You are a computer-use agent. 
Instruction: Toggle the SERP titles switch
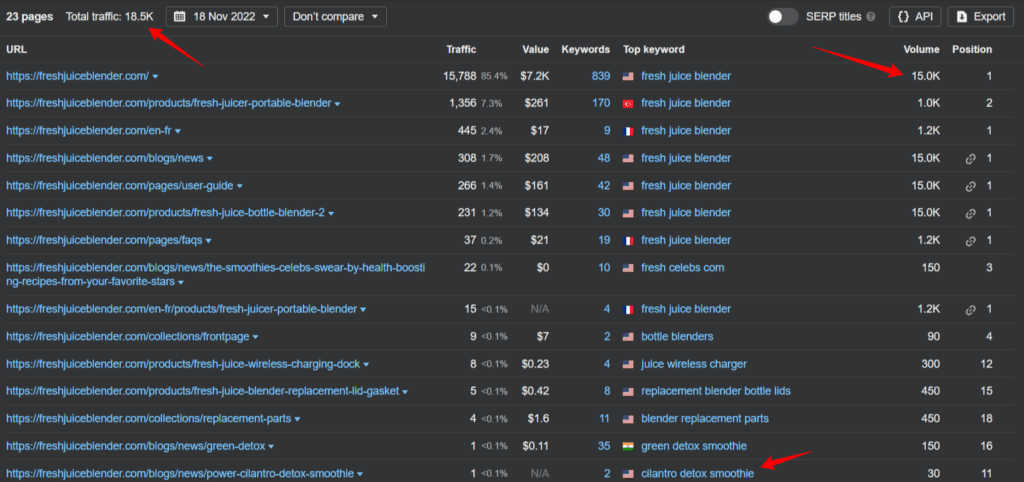(782, 17)
